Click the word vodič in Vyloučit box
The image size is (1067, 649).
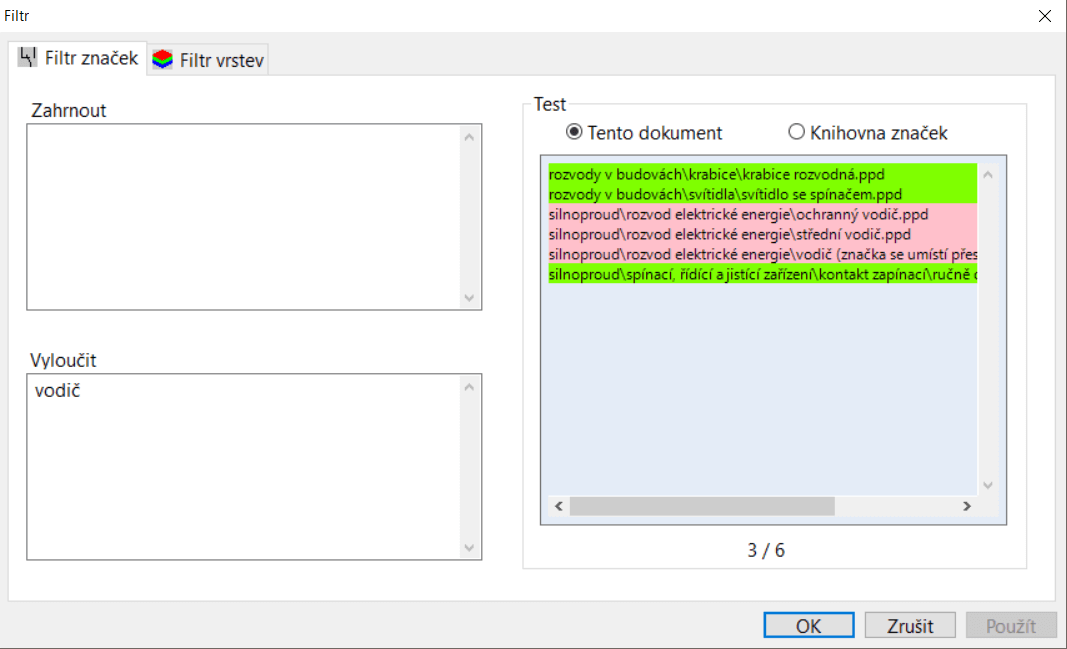57,390
